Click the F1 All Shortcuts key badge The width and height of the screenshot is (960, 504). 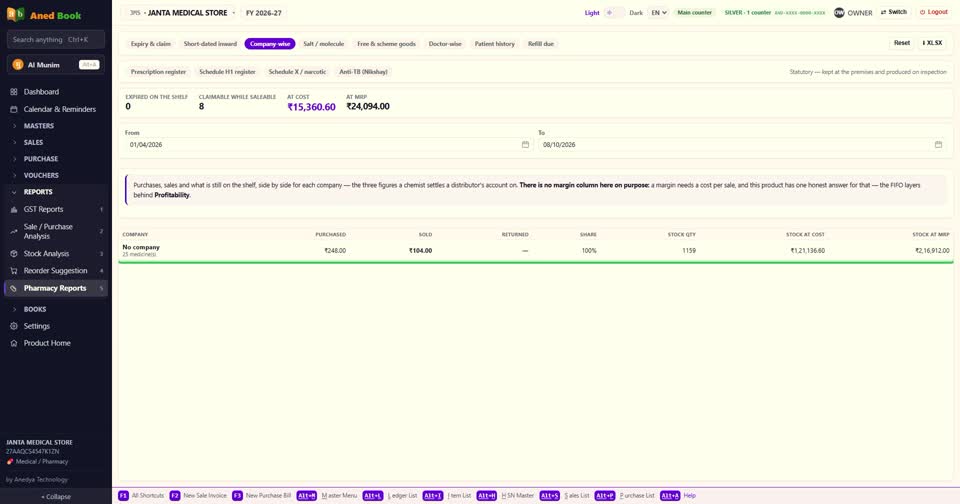pos(123,495)
